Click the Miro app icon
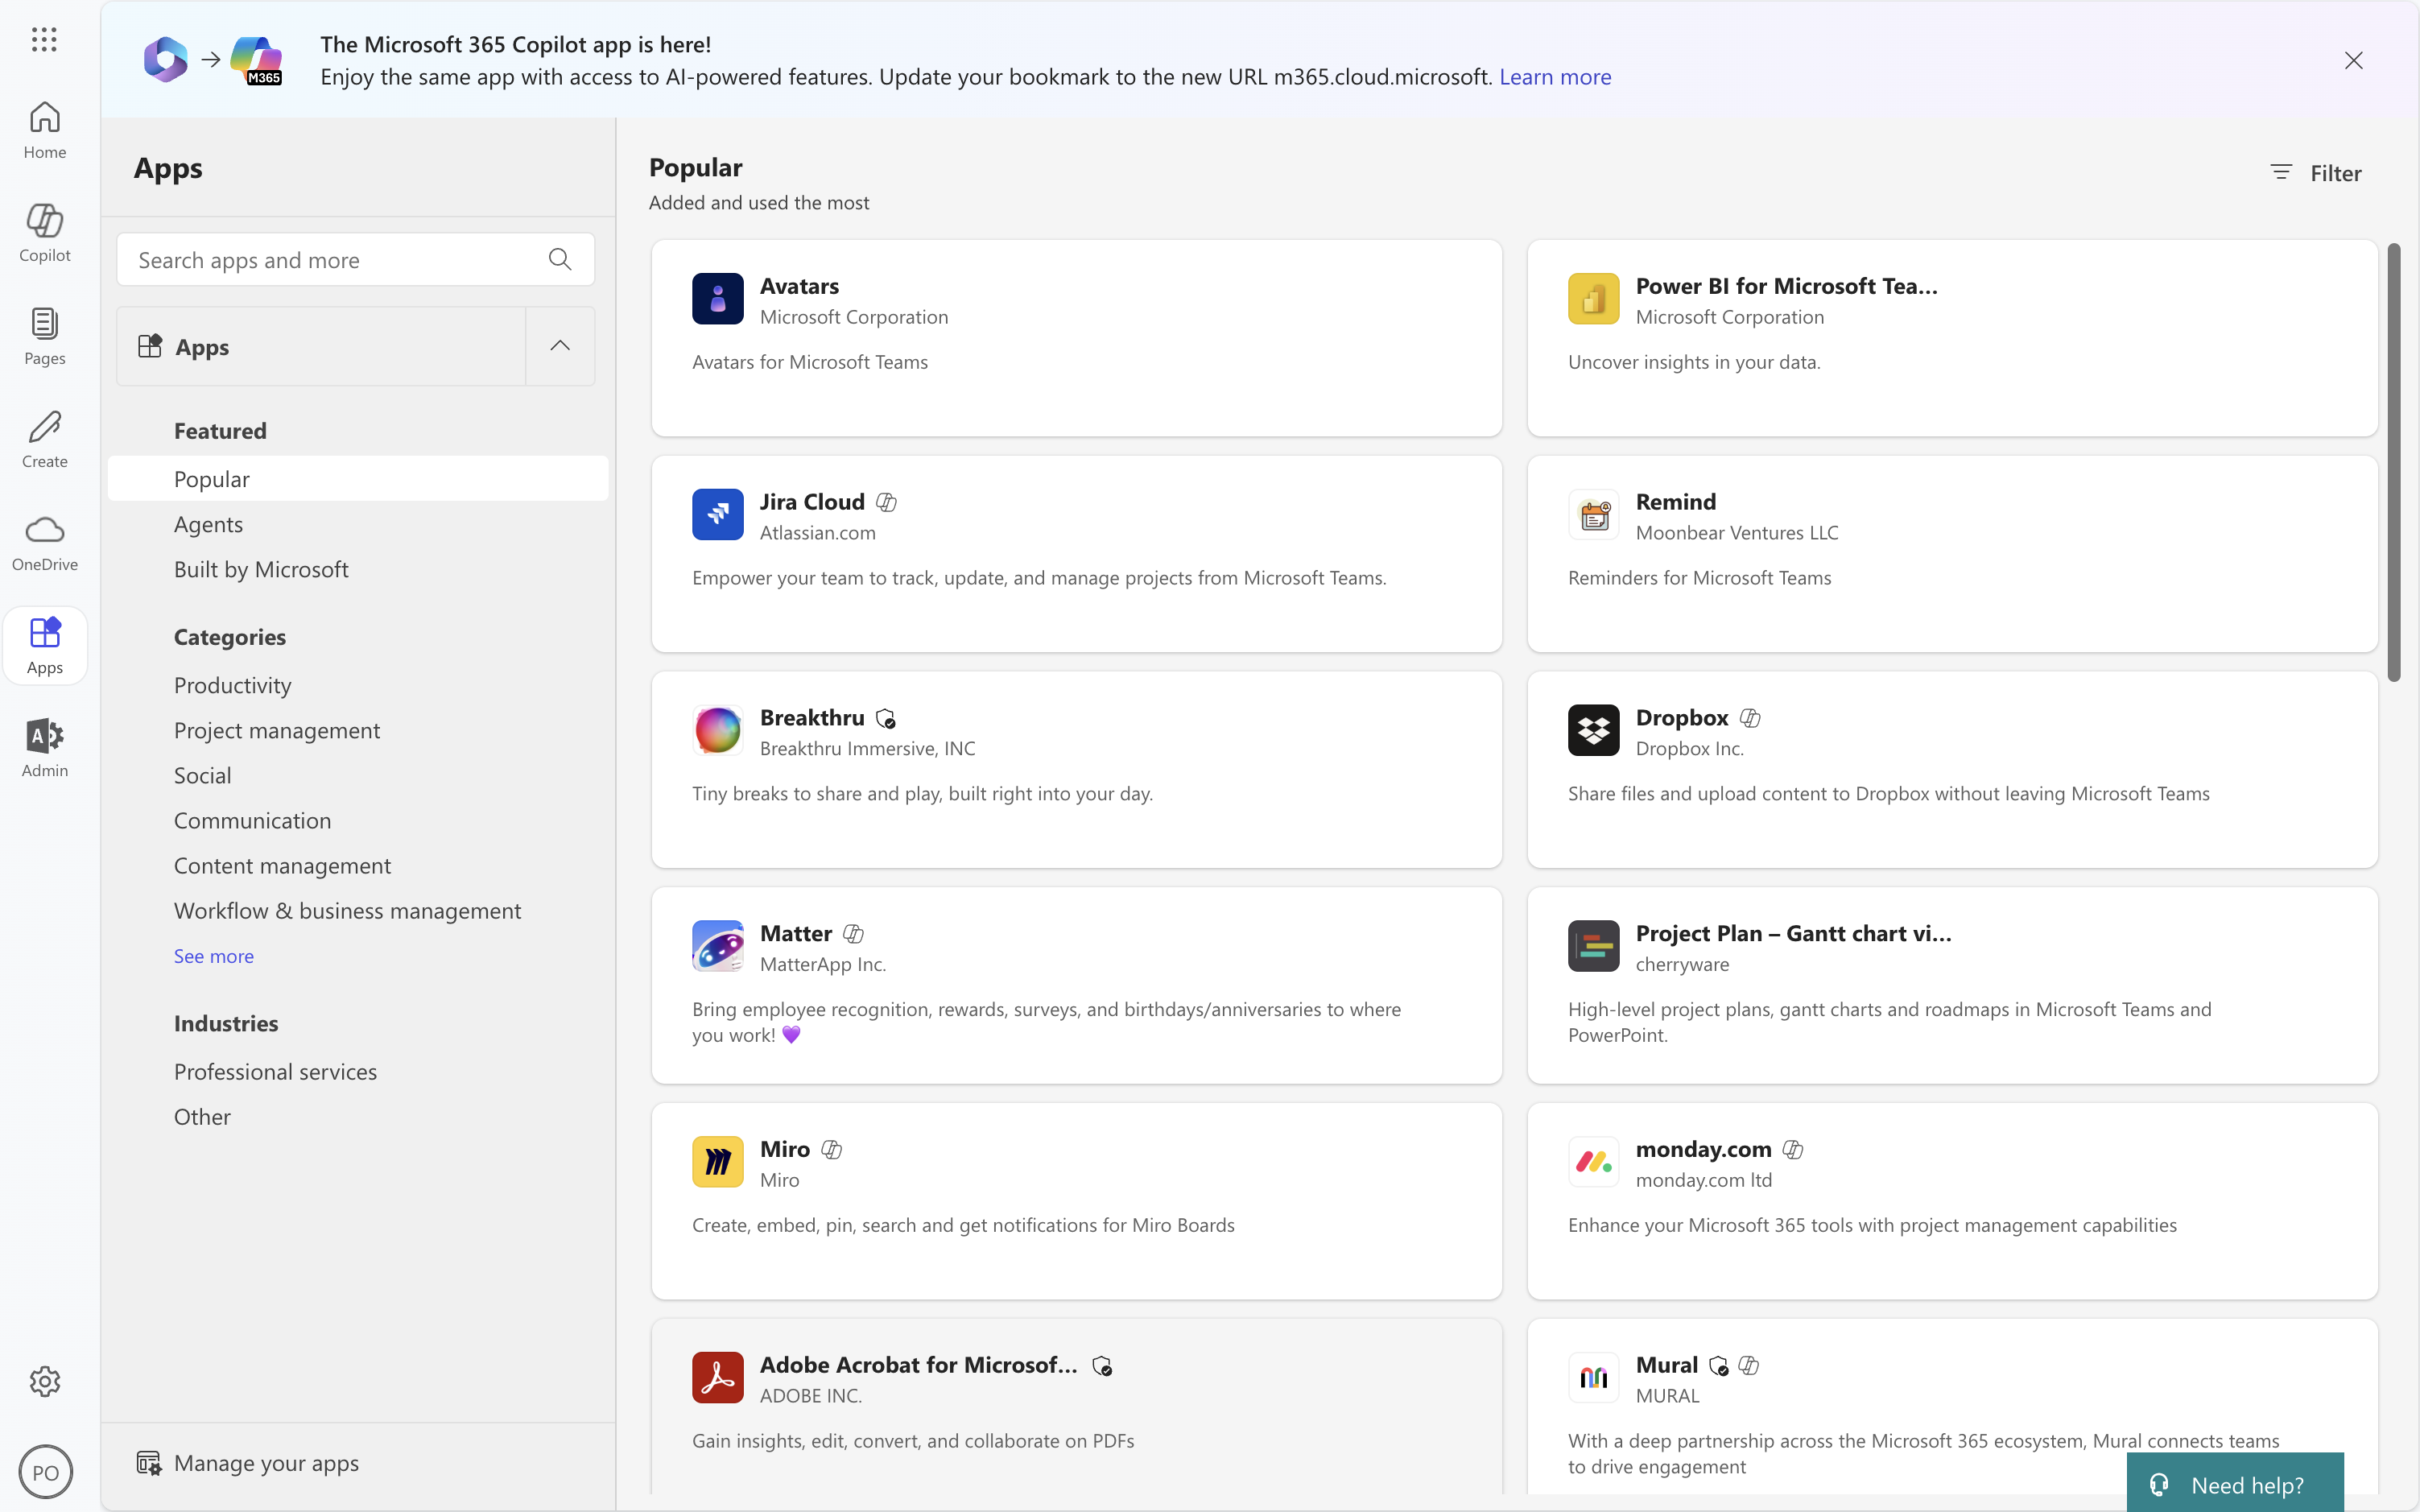The image size is (2420, 1512). click(x=718, y=1162)
